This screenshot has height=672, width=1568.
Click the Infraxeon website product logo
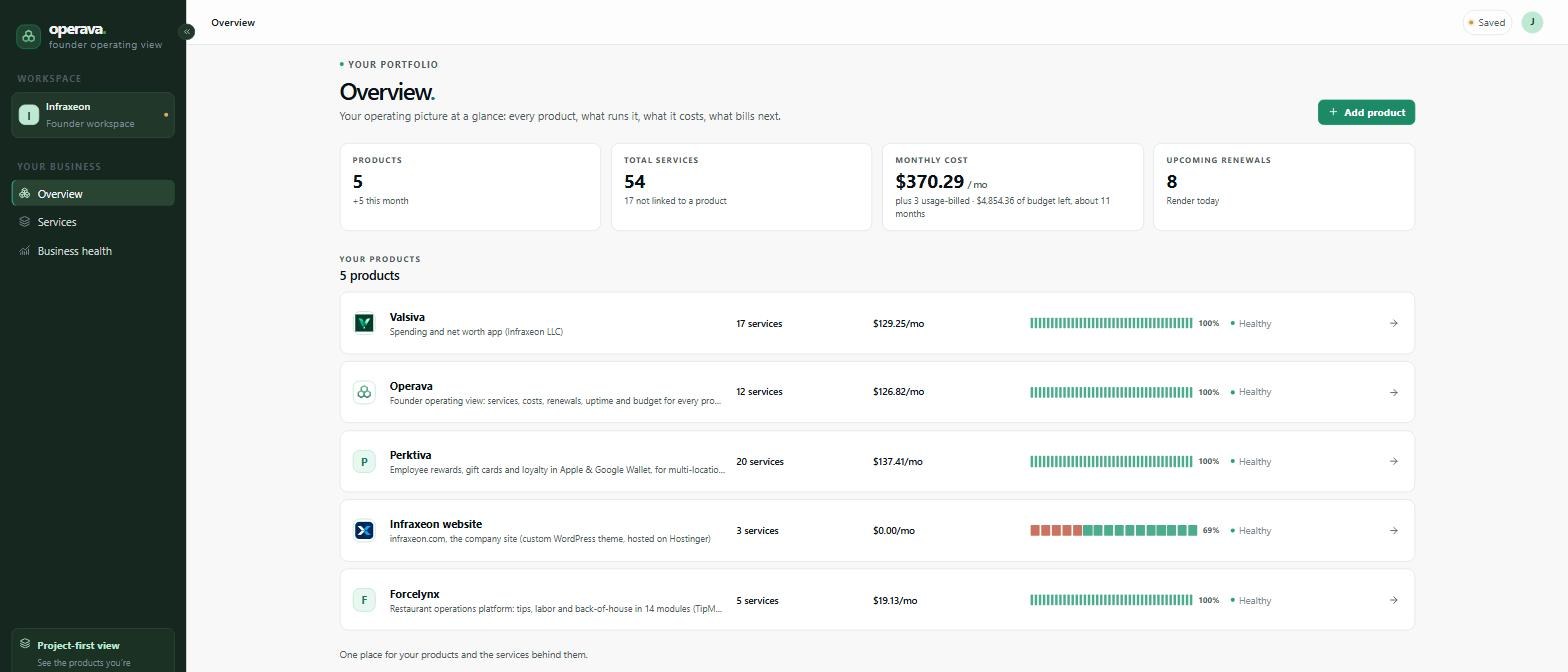point(364,530)
